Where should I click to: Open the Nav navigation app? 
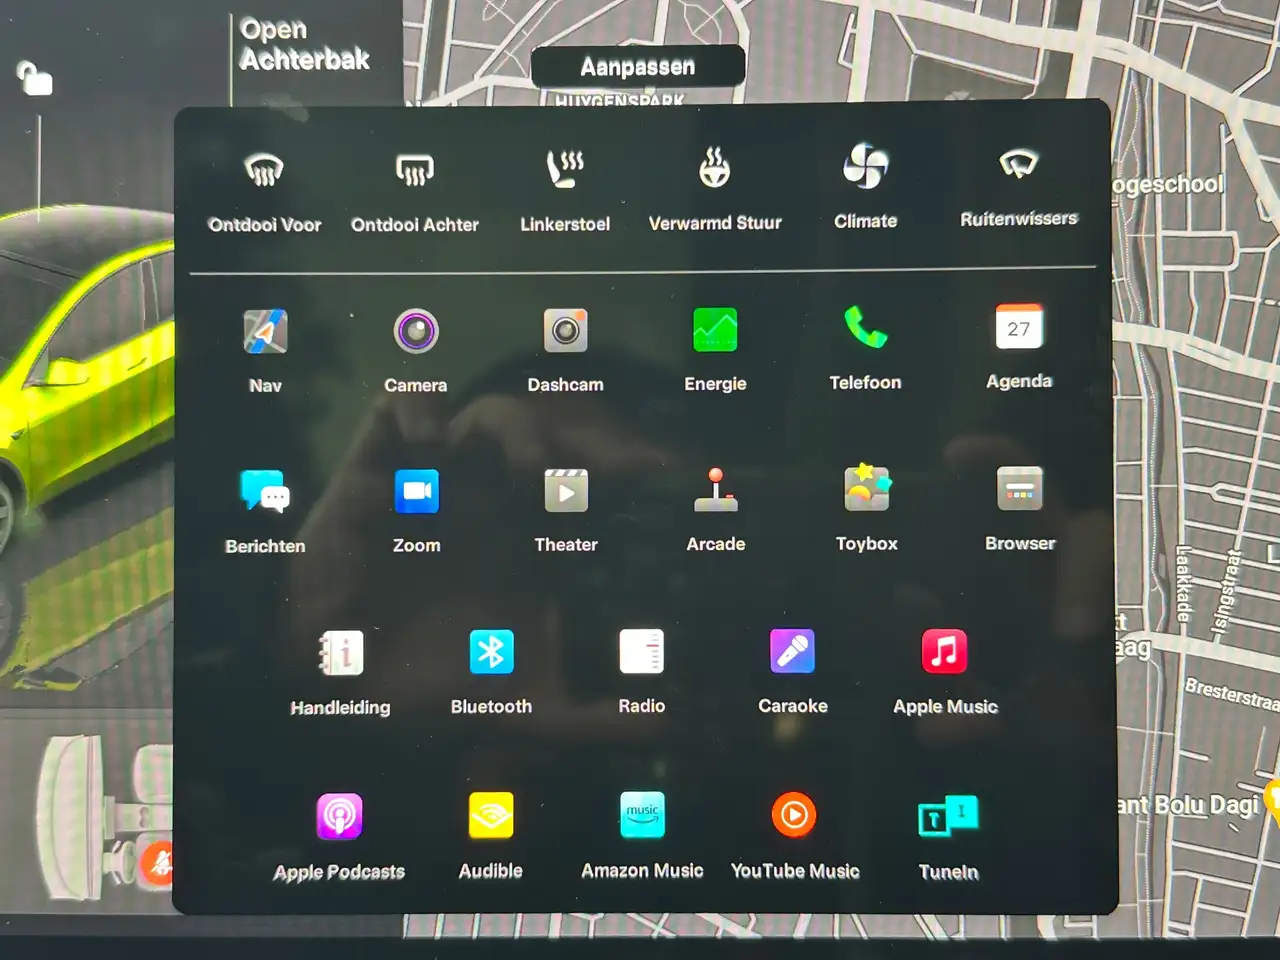pos(265,332)
